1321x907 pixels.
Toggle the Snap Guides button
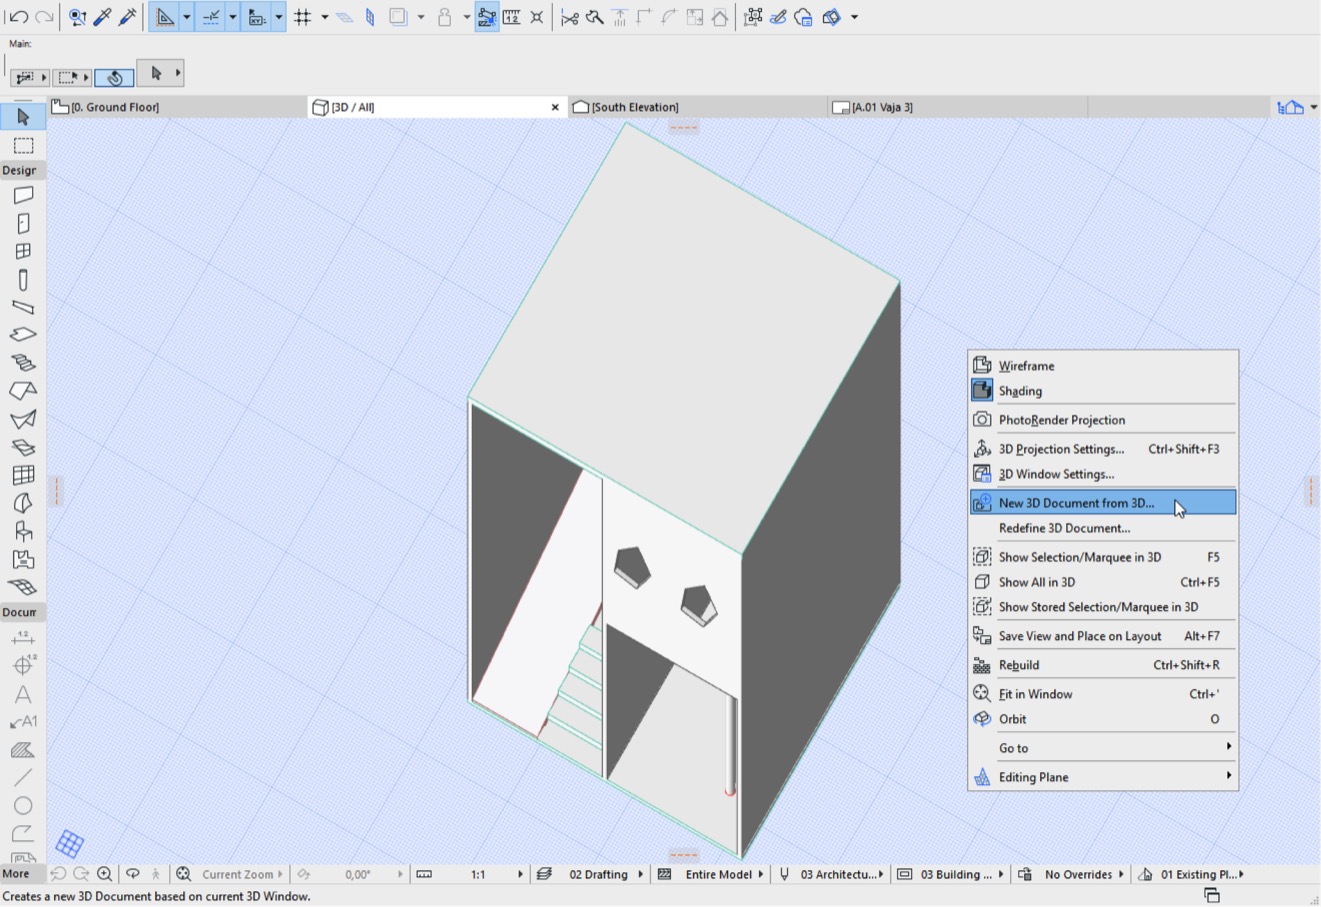click(211, 17)
